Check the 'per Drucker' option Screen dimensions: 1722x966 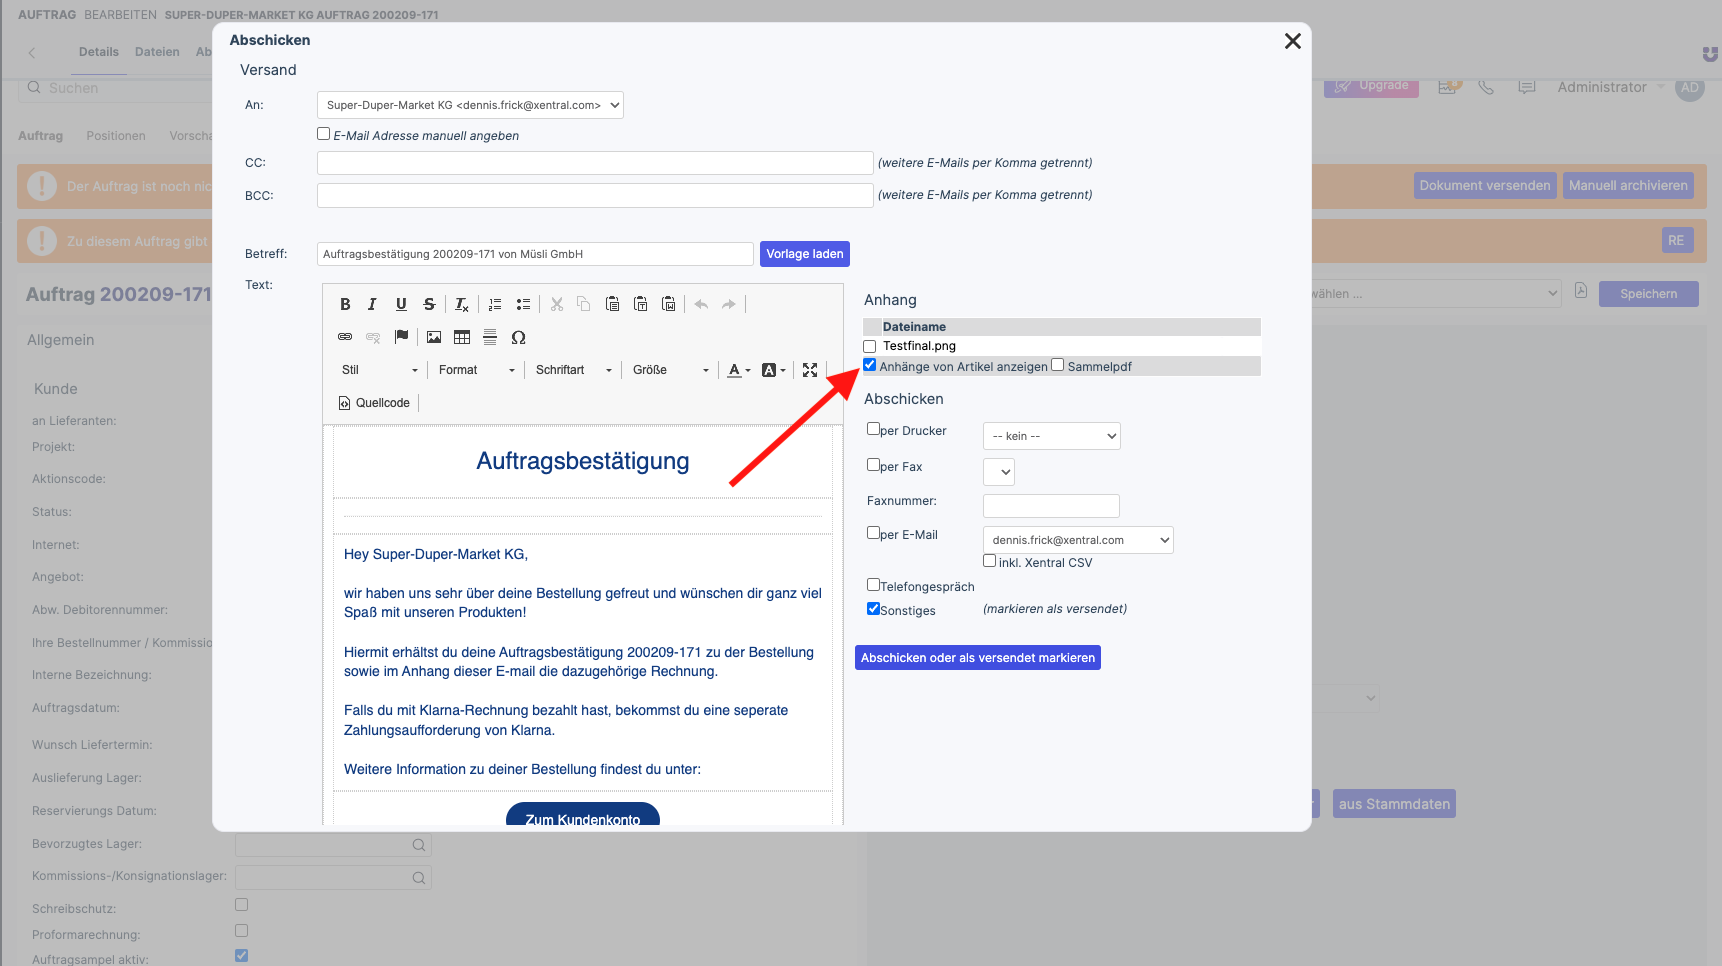pyautogui.click(x=873, y=429)
